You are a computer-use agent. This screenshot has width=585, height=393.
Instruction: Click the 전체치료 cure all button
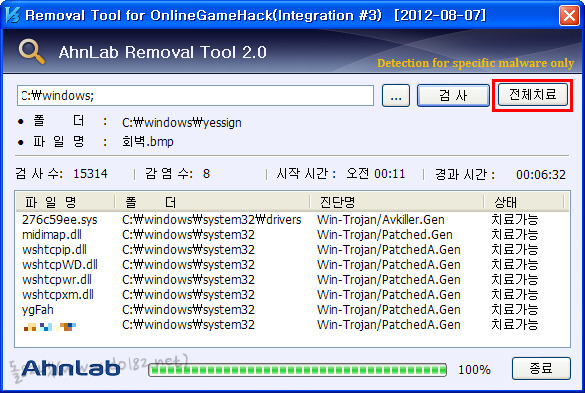pyautogui.click(x=532, y=95)
